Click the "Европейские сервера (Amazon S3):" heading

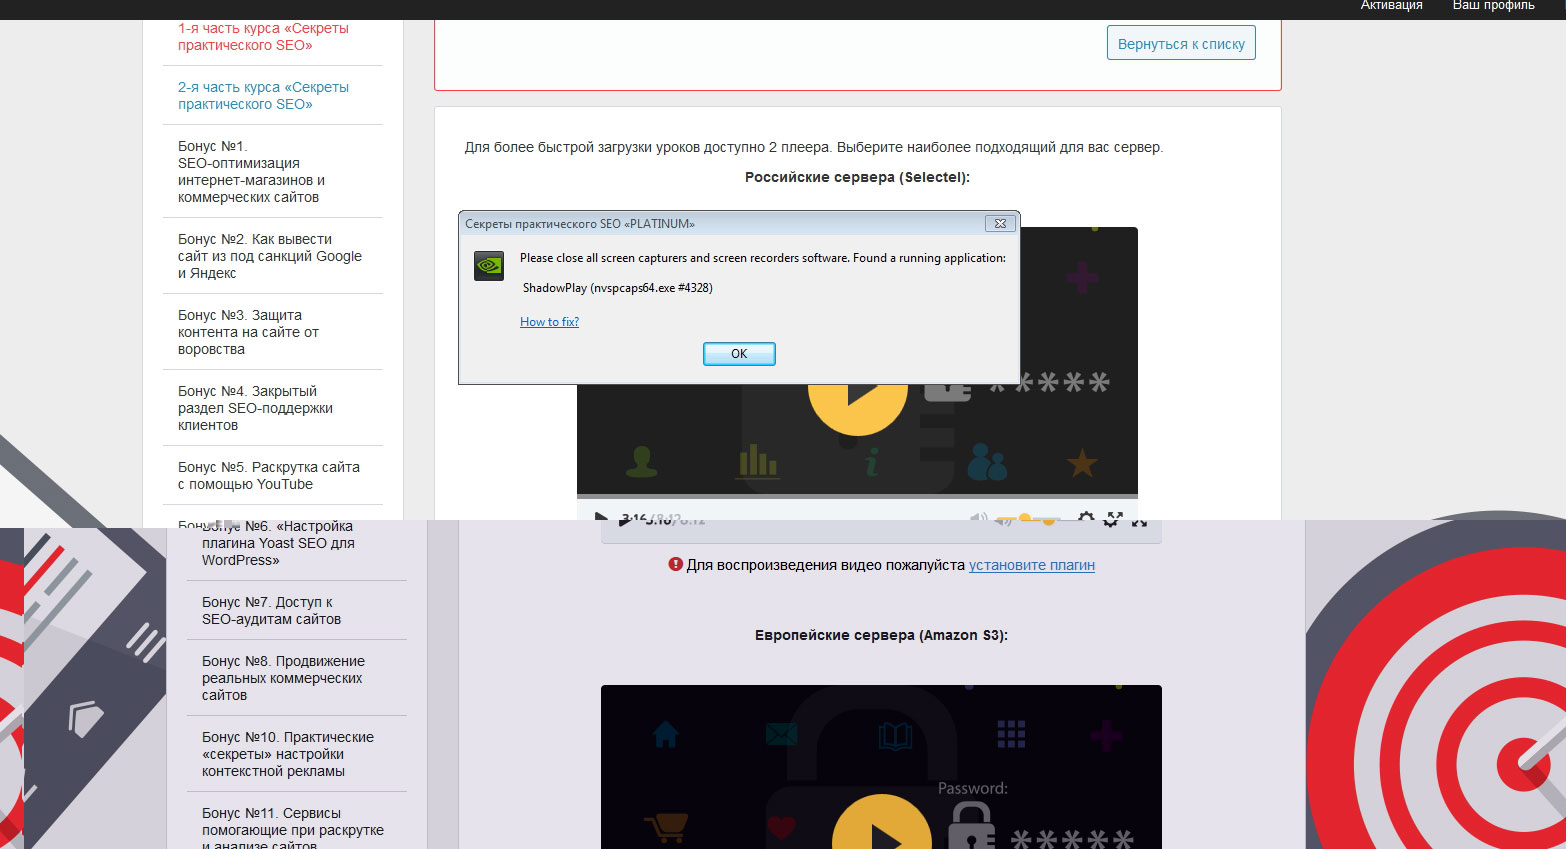click(x=881, y=635)
